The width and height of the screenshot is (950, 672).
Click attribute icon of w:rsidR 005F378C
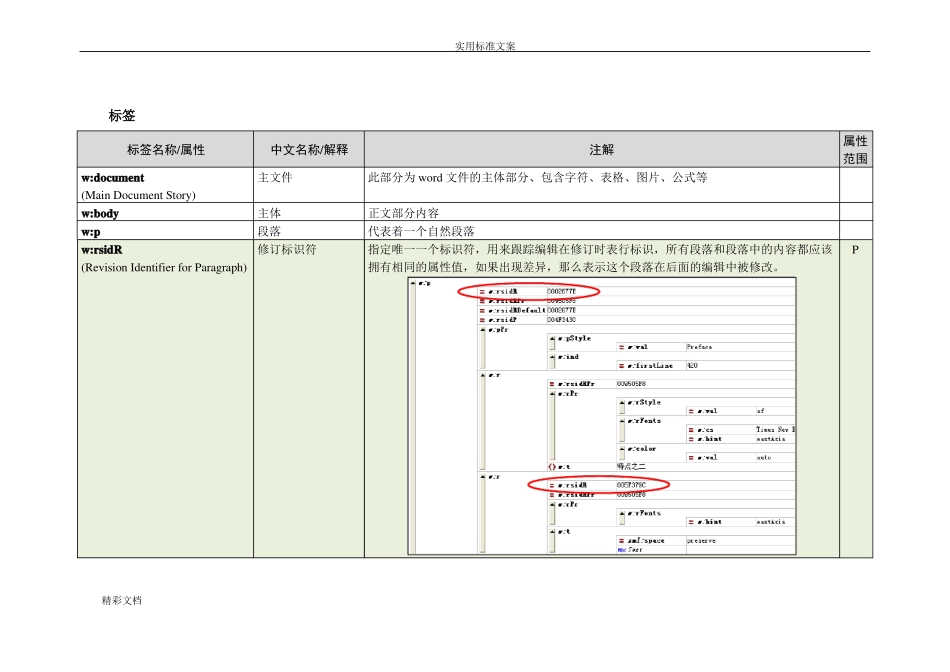[x=552, y=485]
